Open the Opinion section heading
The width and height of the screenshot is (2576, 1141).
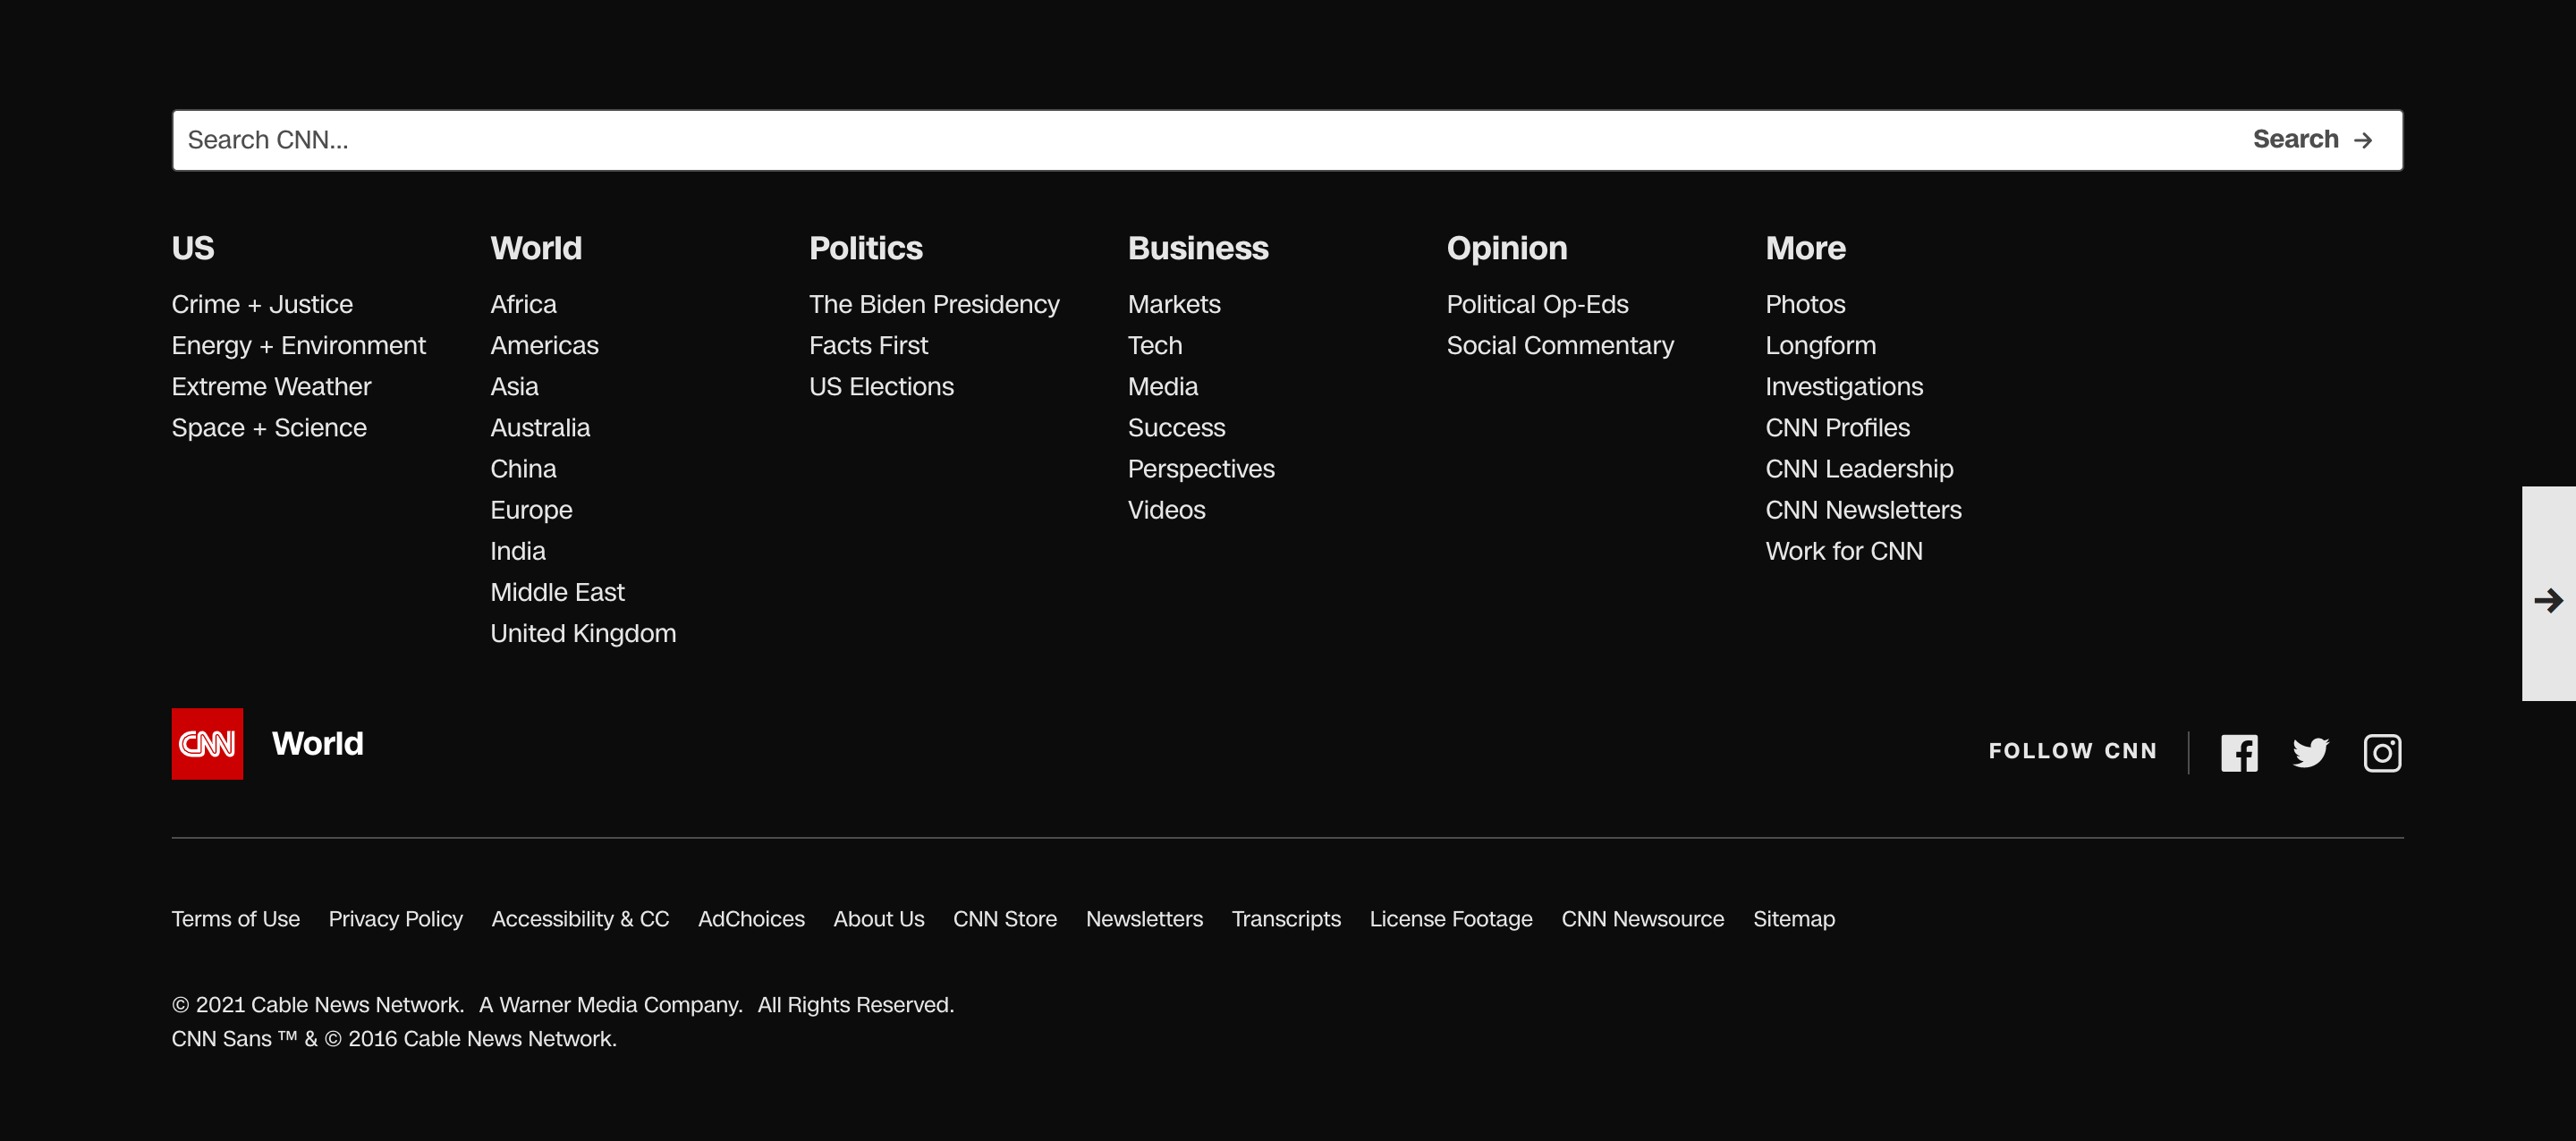coord(1507,248)
